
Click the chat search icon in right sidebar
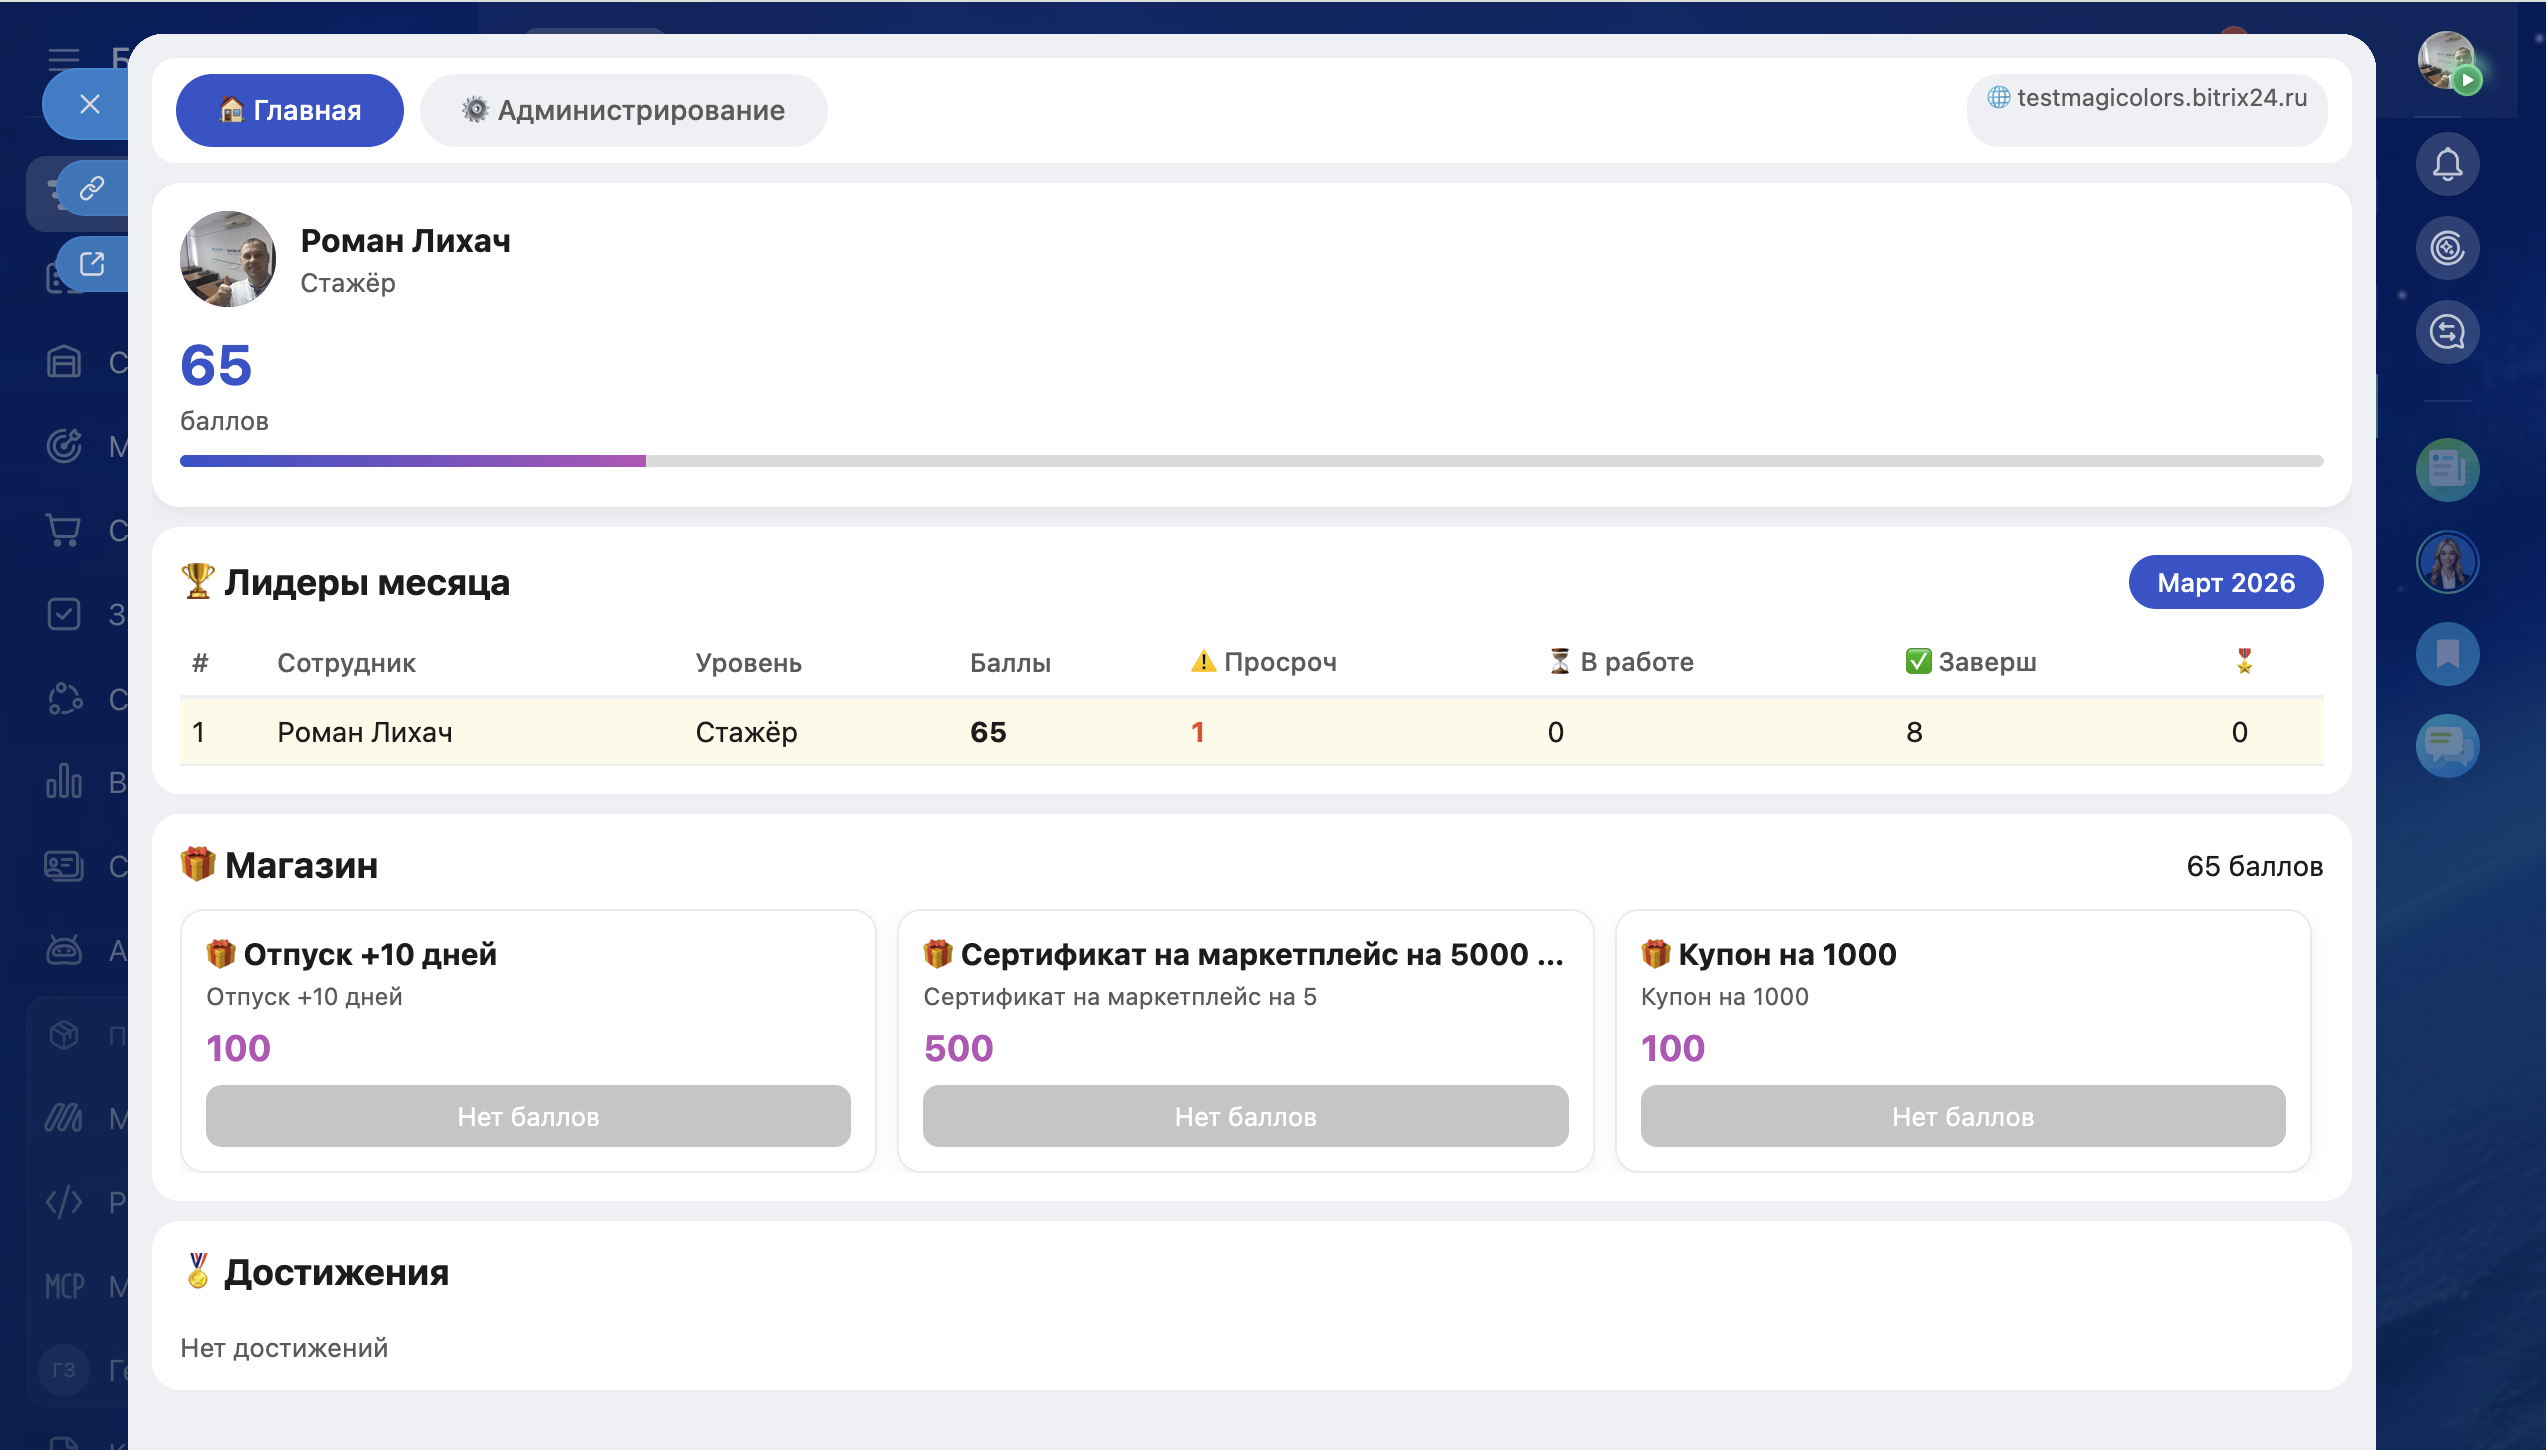tap(2447, 332)
